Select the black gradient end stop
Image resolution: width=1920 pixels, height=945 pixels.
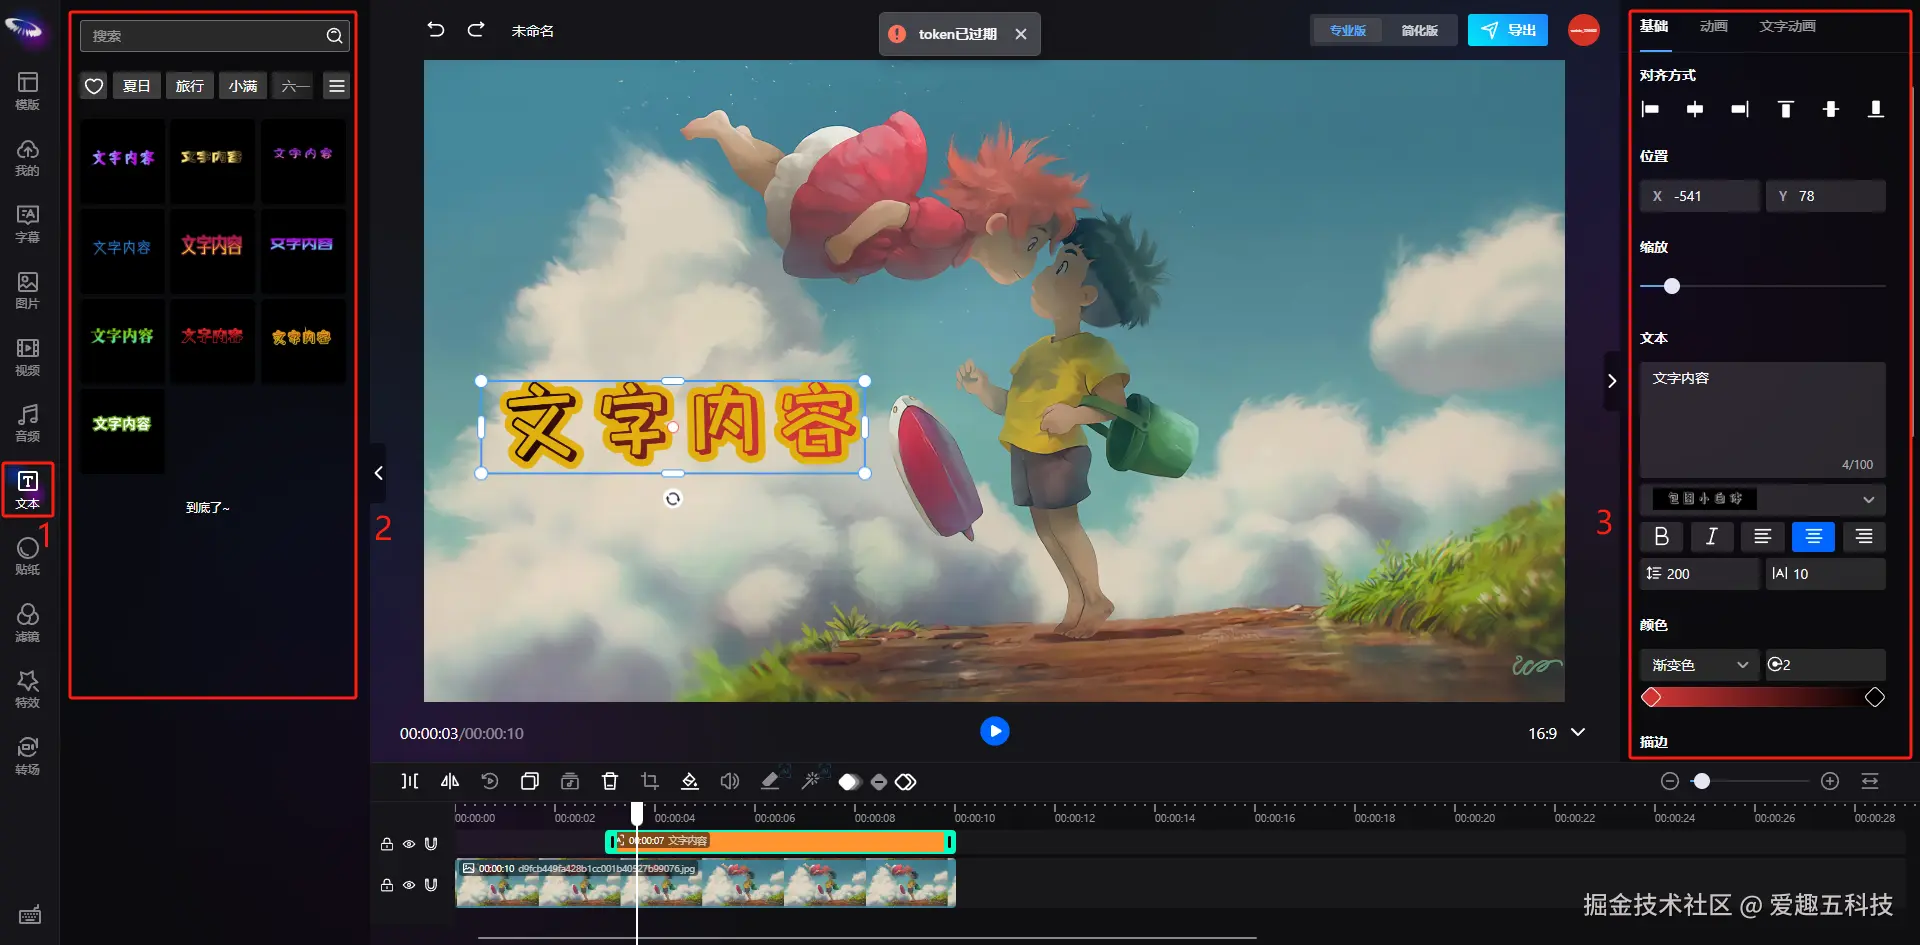pos(1875,697)
